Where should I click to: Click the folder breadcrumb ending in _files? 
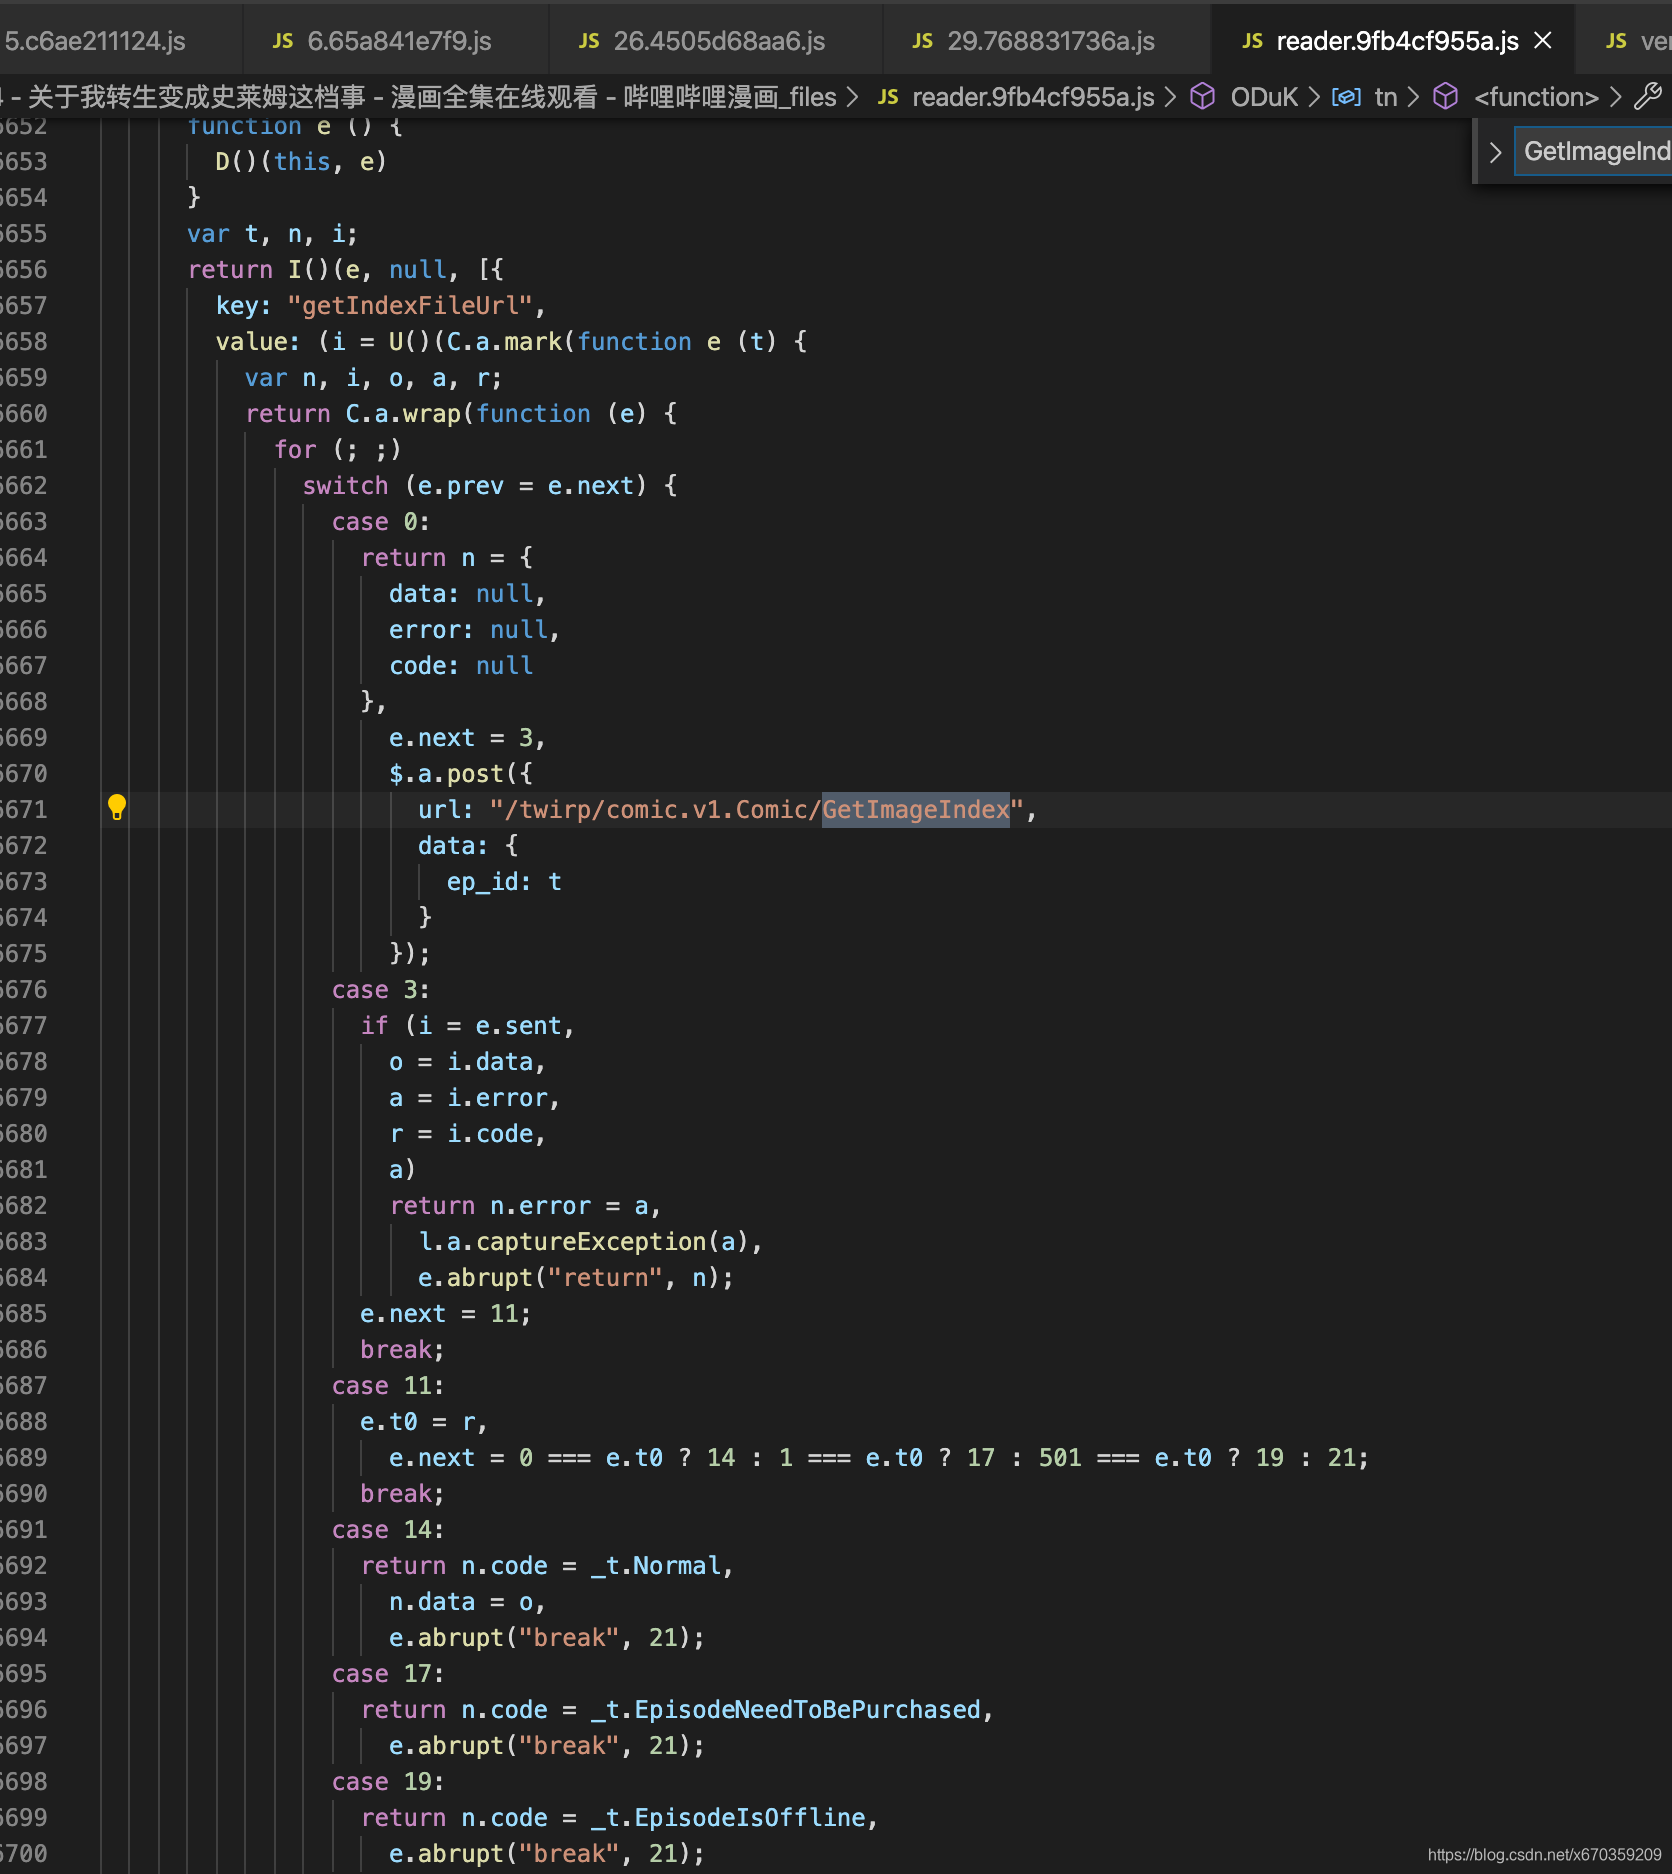(418, 97)
